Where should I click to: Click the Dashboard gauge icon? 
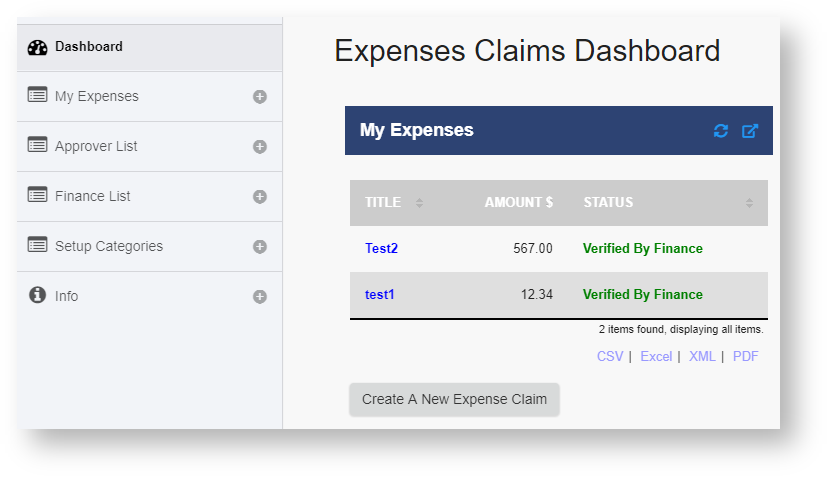[x=38, y=47]
